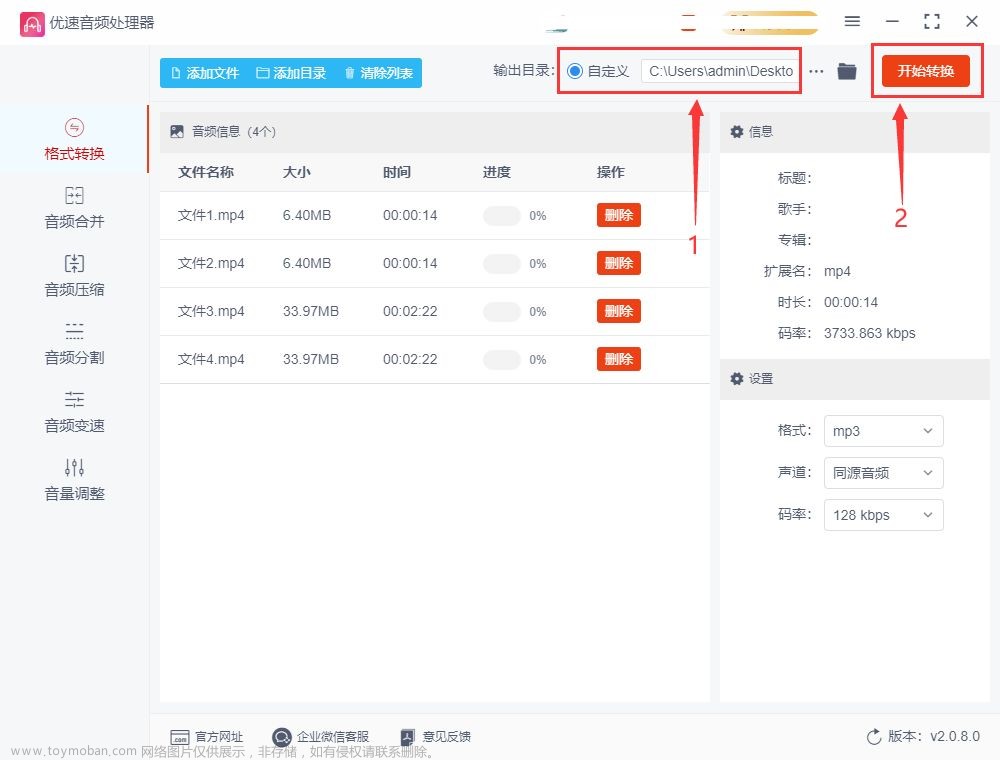Open 音频分割 from the sidebar
The image size is (1000, 760).
(74, 344)
